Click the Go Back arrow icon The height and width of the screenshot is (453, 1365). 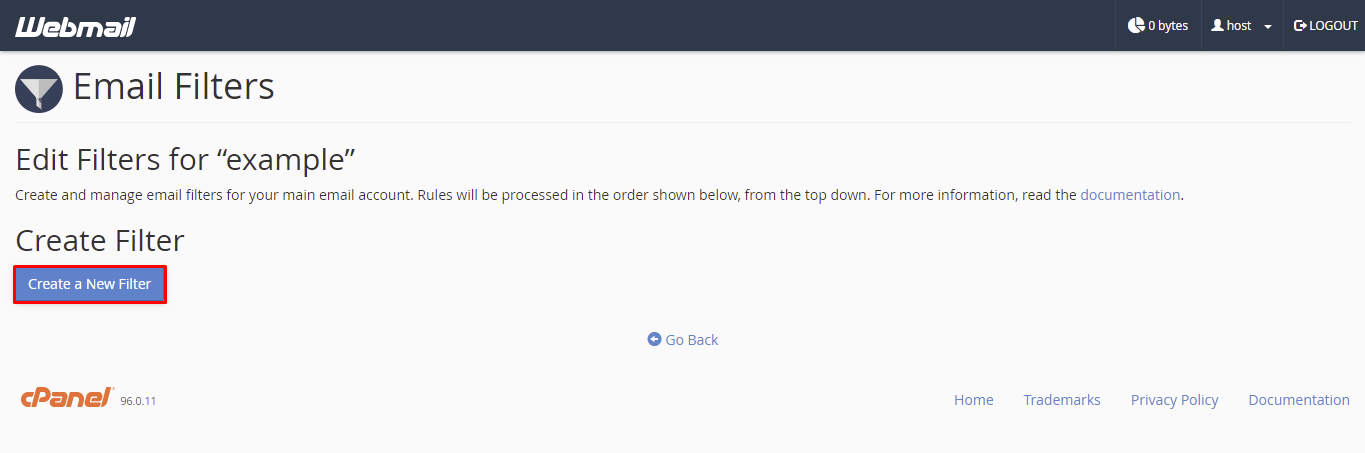[x=654, y=340]
